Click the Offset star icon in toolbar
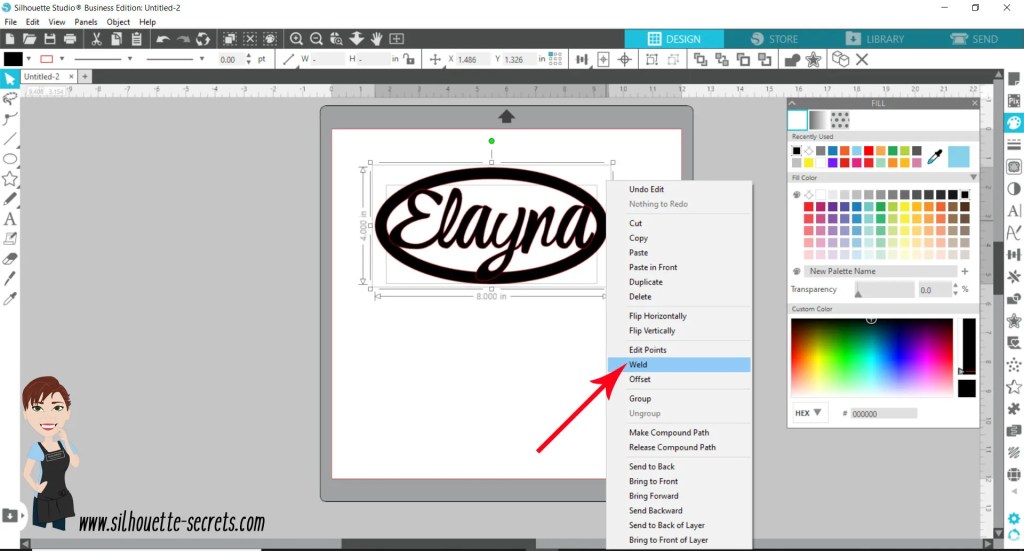This screenshot has width=1024, height=551. point(813,59)
